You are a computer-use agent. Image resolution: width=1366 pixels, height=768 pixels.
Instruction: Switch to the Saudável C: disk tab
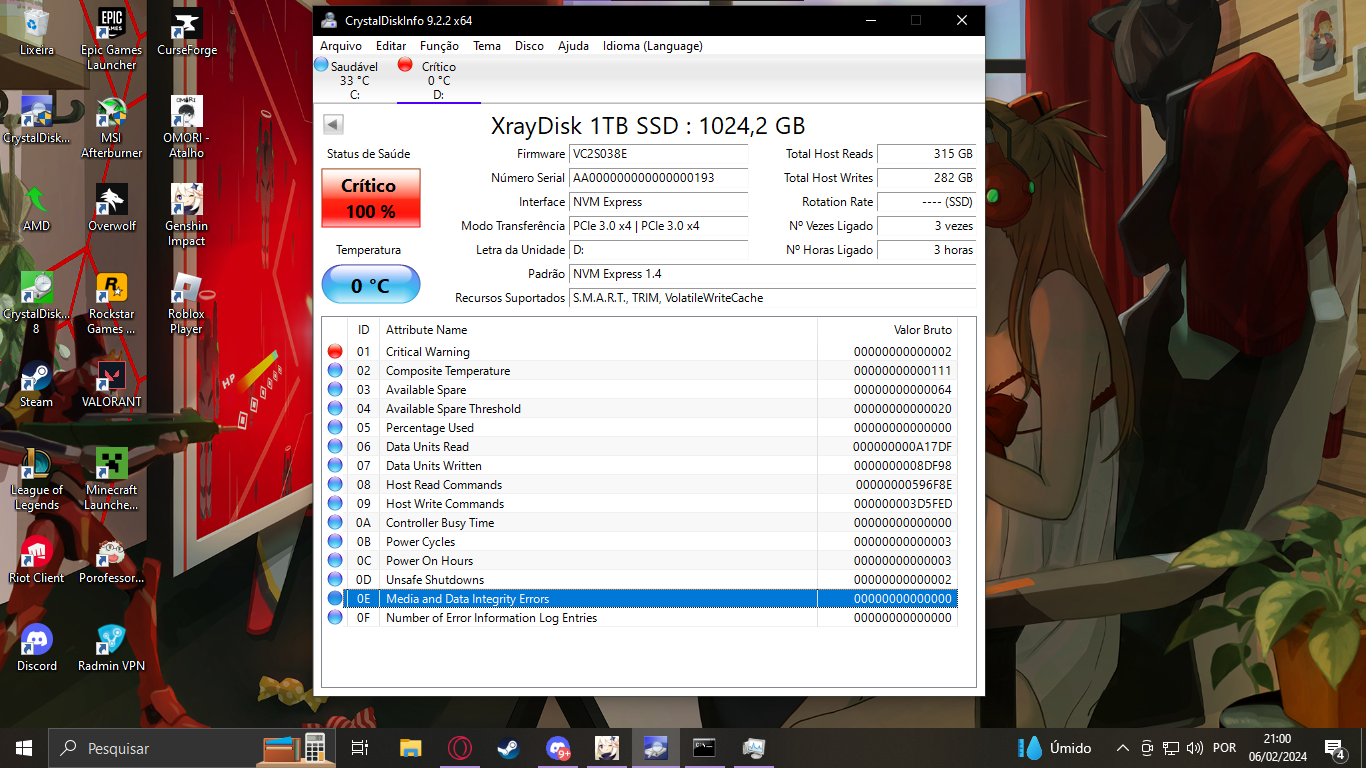[x=354, y=80]
